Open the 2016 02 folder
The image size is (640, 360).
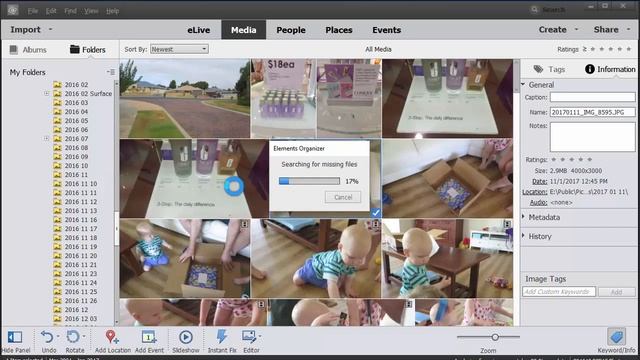coord(76,84)
